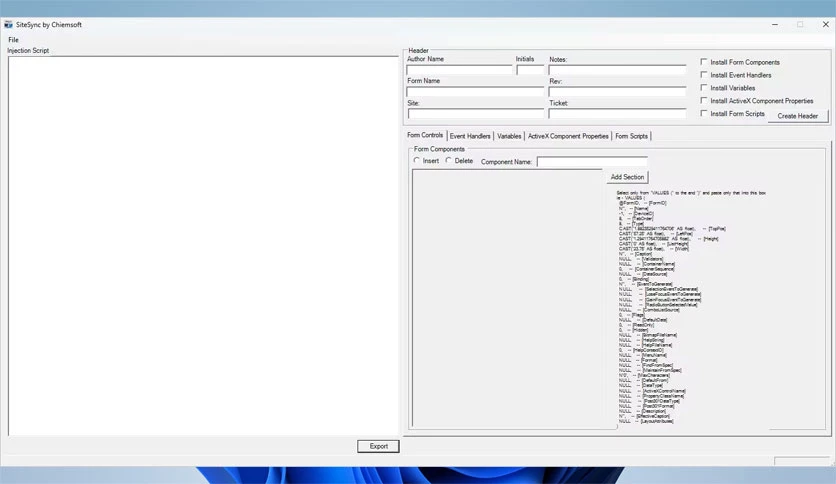Switch to the Form Controls tab
The width and height of the screenshot is (836, 484).
click(x=425, y=135)
